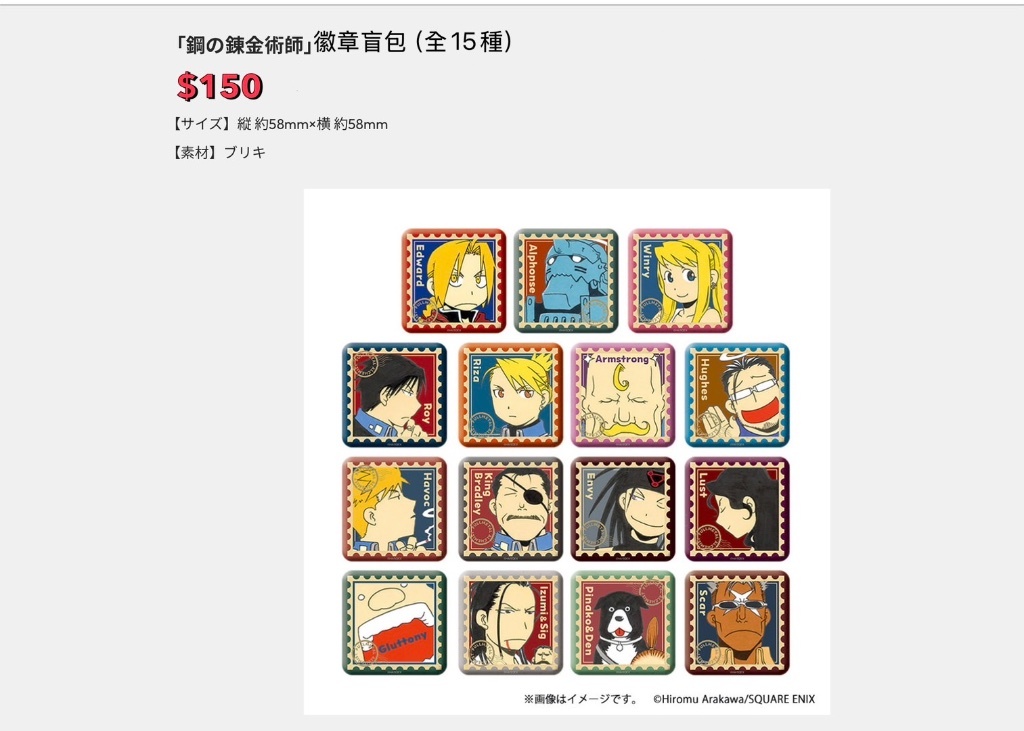Image resolution: width=1024 pixels, height=731 pixels.
Task: Select the Alphonse armor badge
Action: [x=566, y=280]
